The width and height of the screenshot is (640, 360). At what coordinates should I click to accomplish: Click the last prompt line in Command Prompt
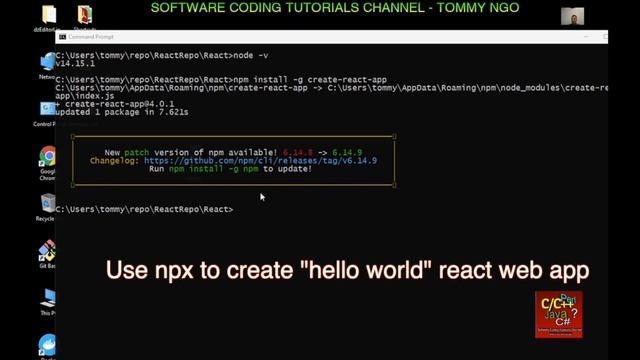pyautogui.click(x=144, y=209)
